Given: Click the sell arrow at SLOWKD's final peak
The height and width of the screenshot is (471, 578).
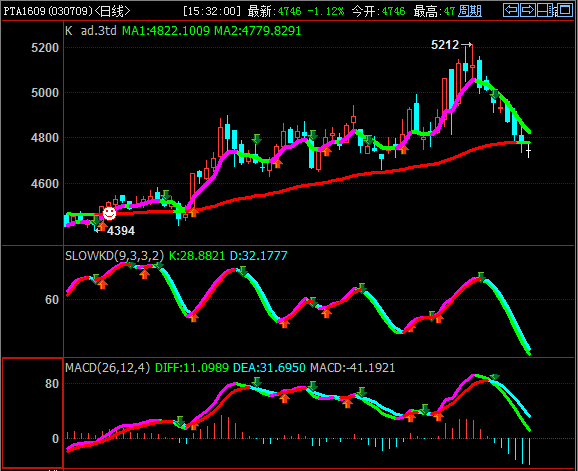Looking at the screenshot, I should pos(480,277).
